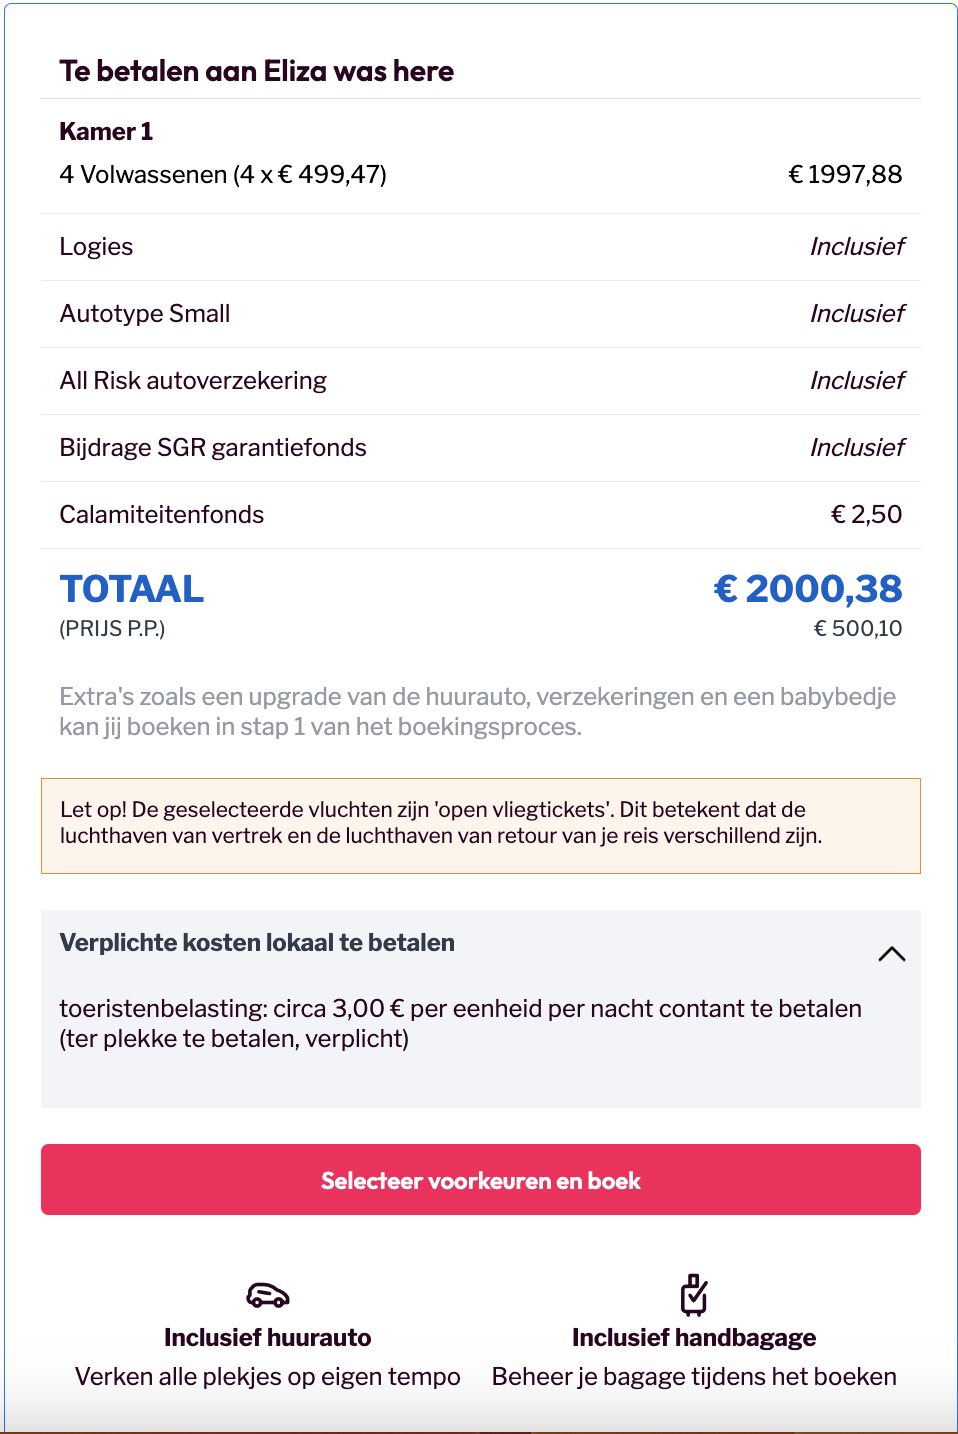
Task: Click the Verplichte kosten lokaal te betalen header
Action: click(x=257, y=942)
